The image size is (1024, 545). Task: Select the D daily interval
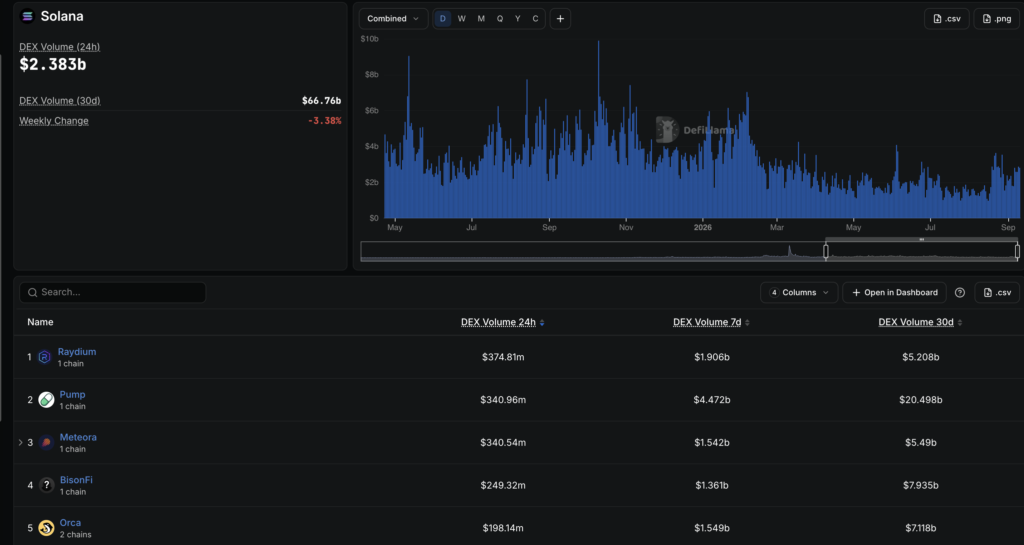[443, 19]
